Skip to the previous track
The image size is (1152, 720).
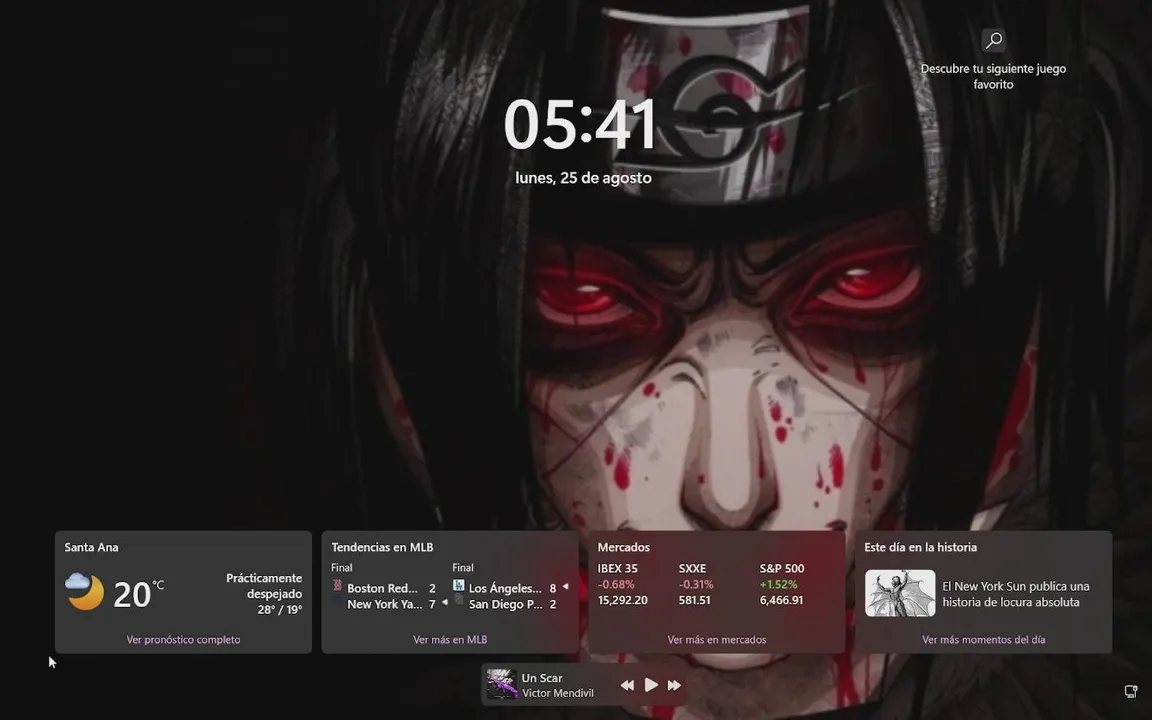coord(627,685)
